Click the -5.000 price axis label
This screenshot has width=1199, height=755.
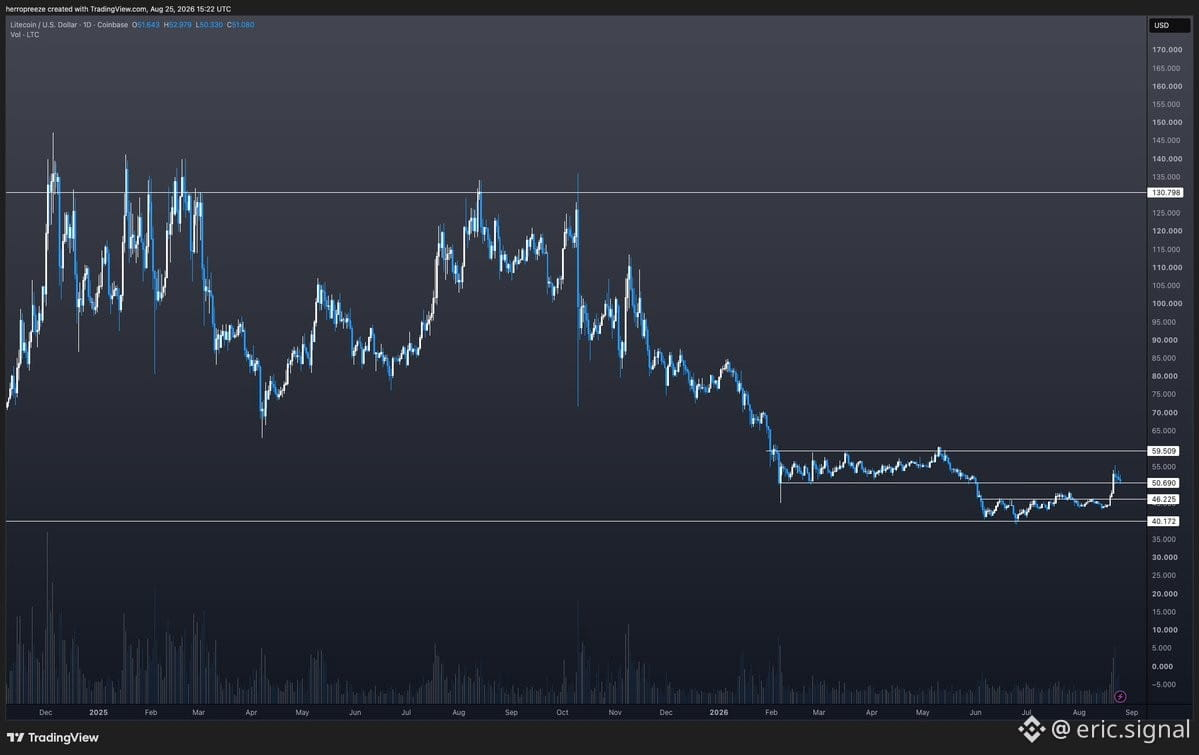[1165, 685]
